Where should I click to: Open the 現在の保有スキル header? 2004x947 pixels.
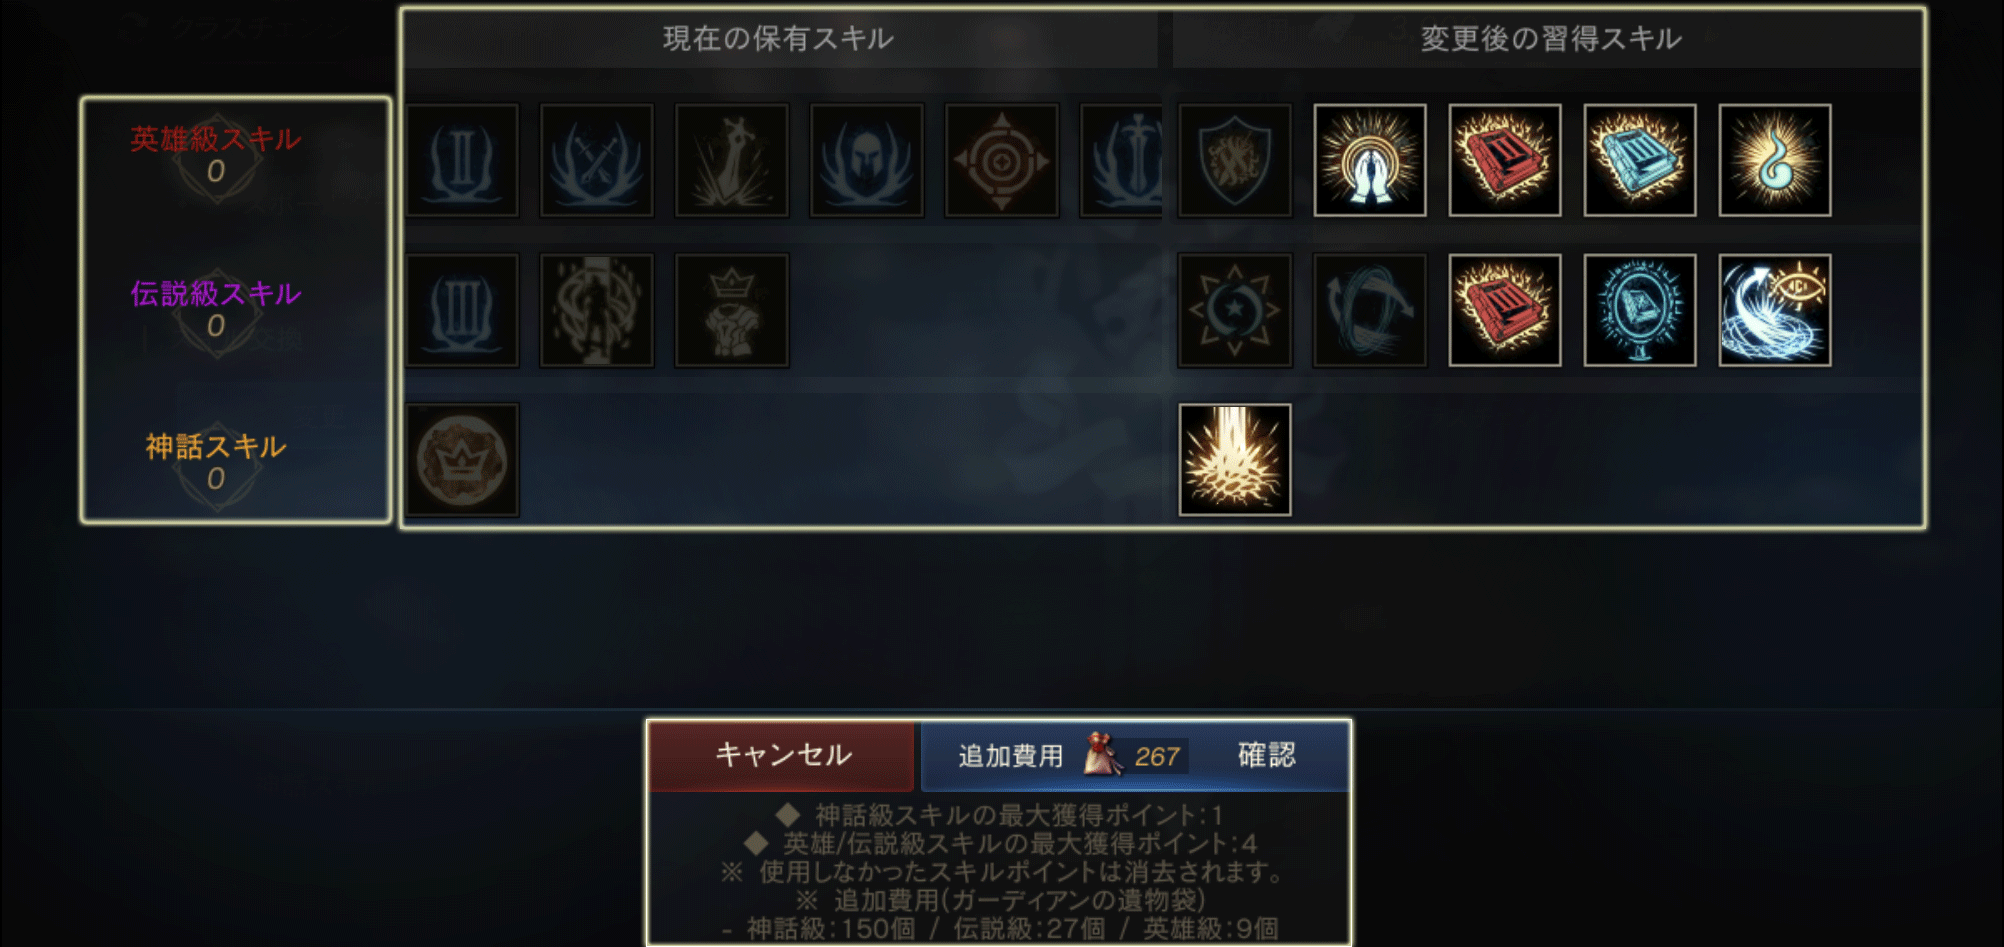[x=778, y=39]
